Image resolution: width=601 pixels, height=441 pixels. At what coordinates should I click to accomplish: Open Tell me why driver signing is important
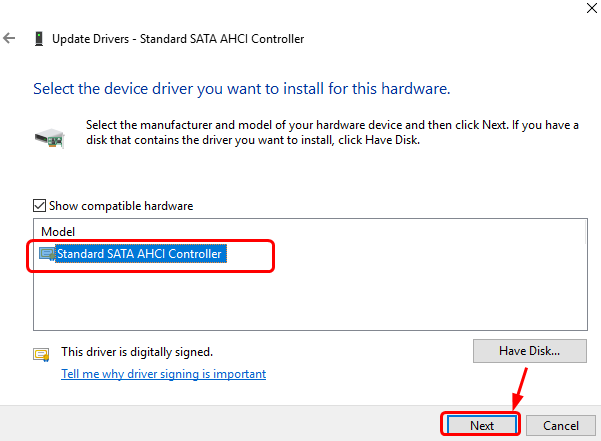click(x=164, y=374)
